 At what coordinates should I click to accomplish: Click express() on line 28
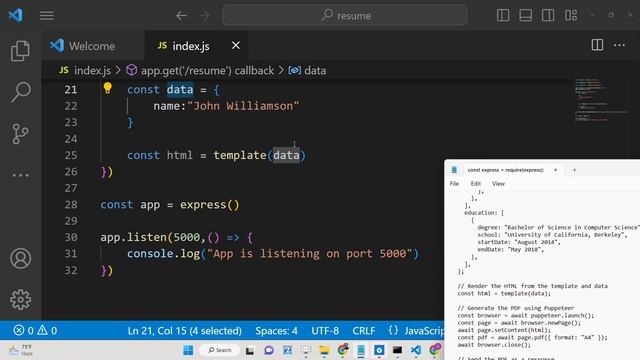[210, 204]
